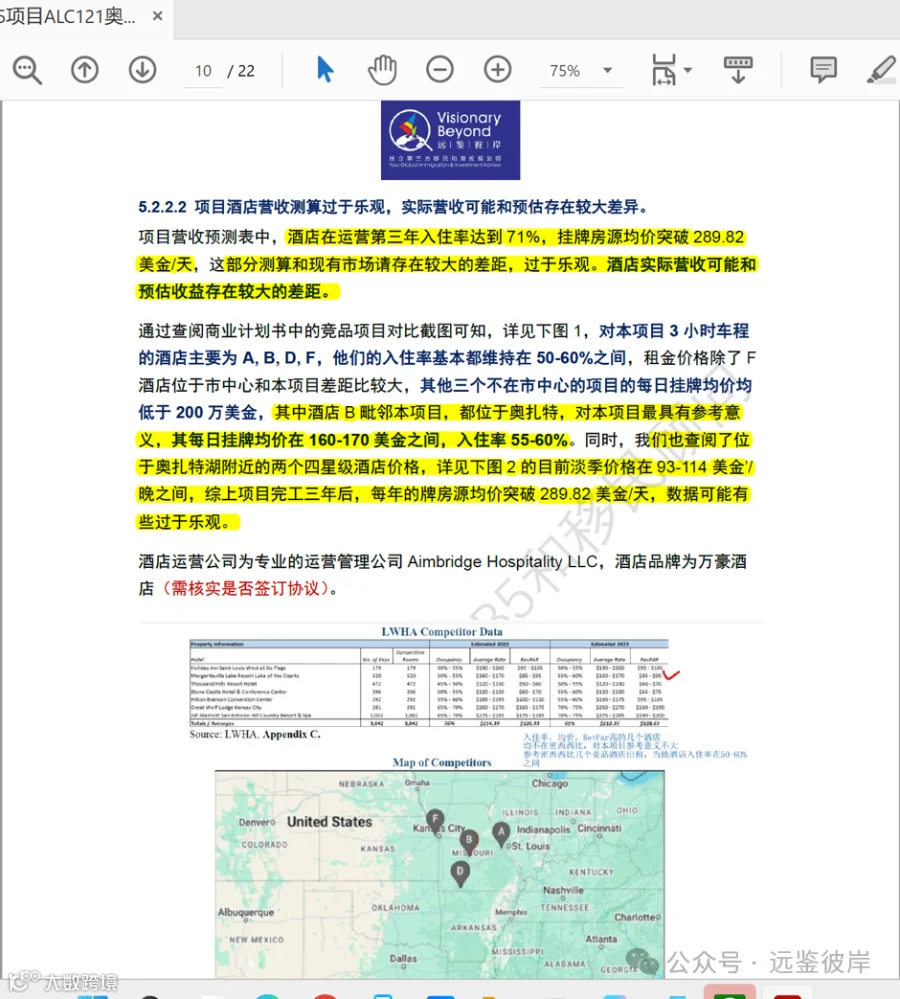The width and height of the screenshot is (900, 999).
Task: Click the magnifier search-zoom icon
Action: click(28, 70)
